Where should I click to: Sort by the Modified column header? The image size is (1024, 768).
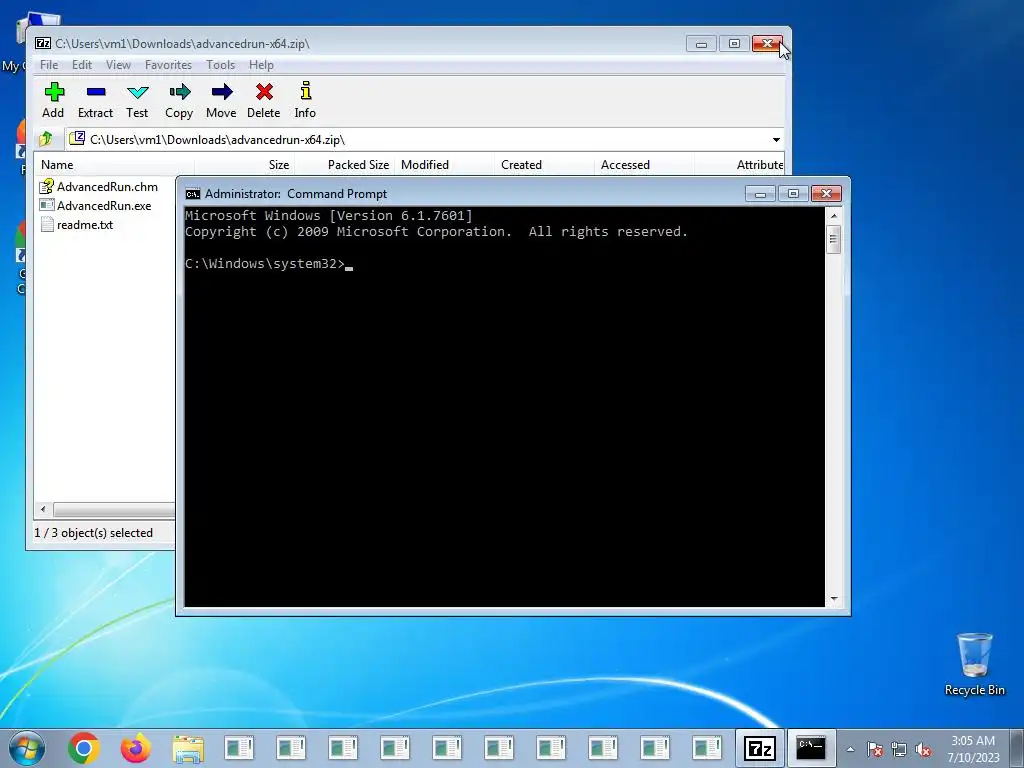pyautogui.click(x=444, y=165)
